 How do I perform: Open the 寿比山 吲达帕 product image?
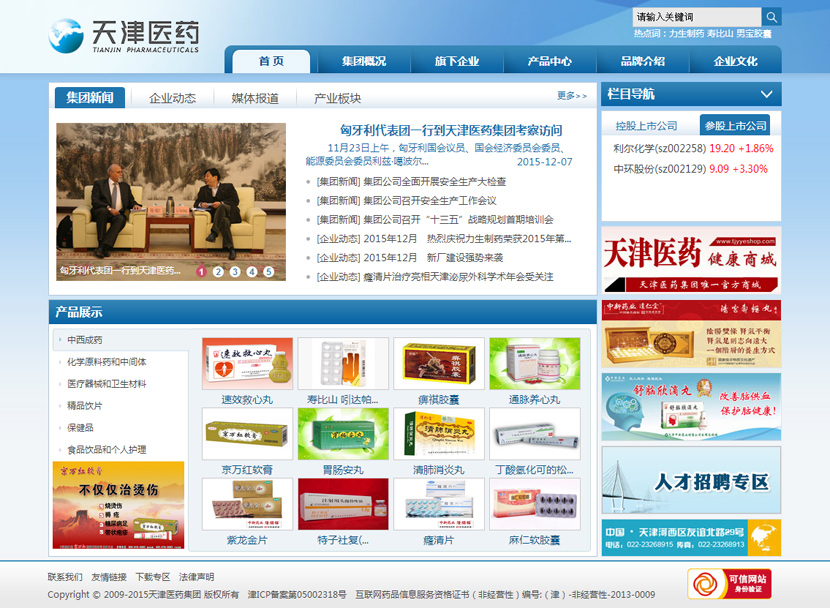(x=343, y=364)
